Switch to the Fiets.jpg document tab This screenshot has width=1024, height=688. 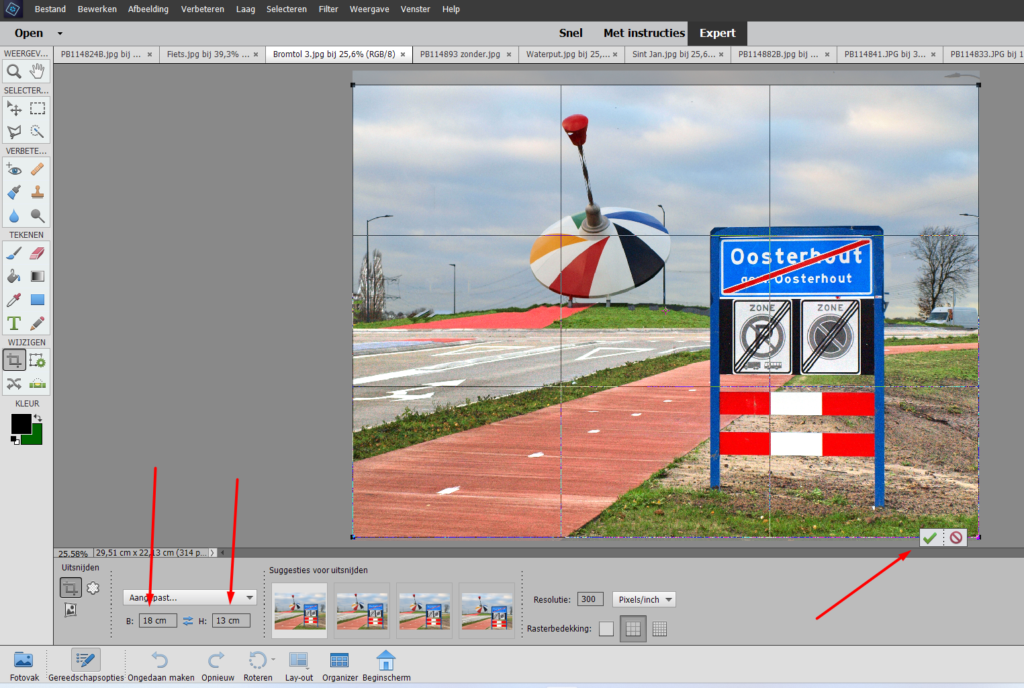pos(207,54)
